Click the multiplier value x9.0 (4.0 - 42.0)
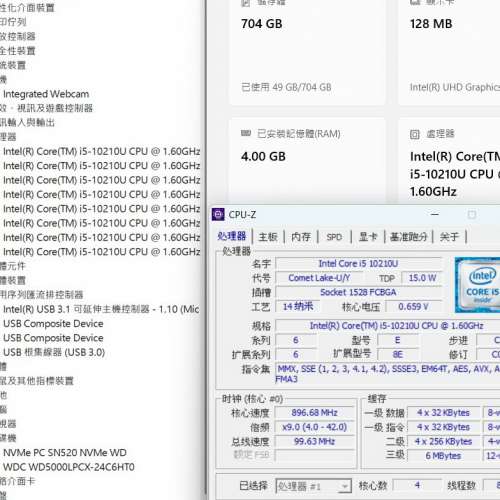The height and width of the screenshot is (500, 500). pos(314,427)
